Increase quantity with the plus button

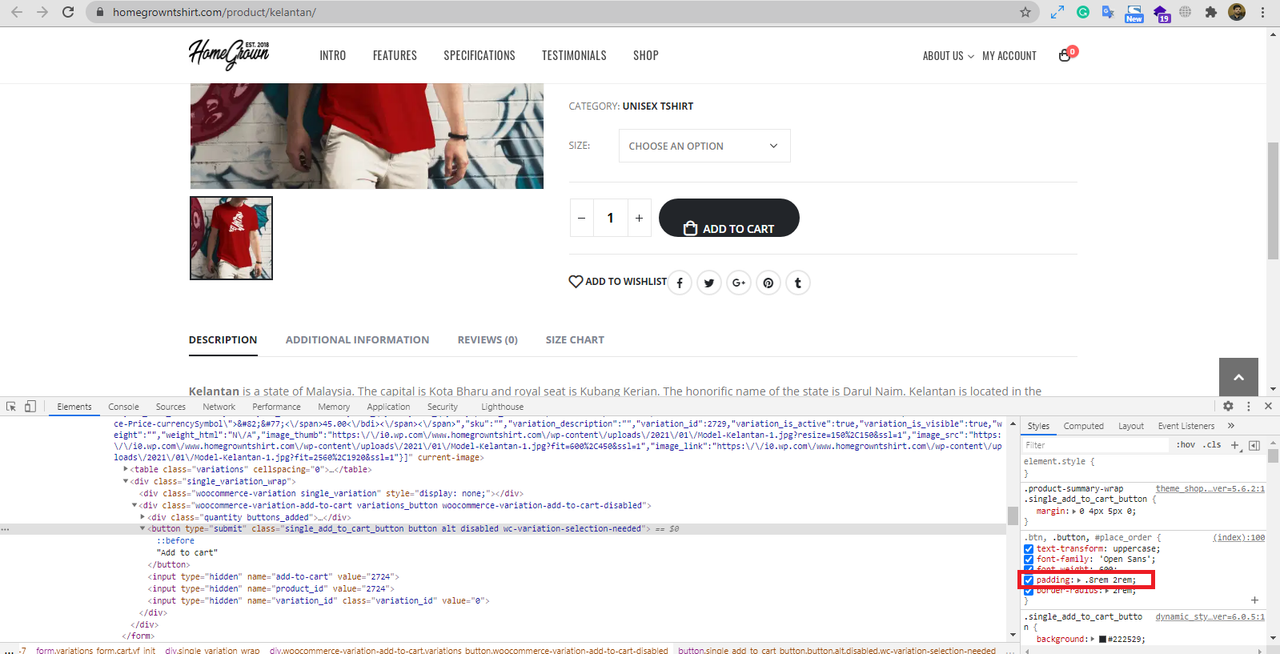pyautogui.click(x=639, y=218)
